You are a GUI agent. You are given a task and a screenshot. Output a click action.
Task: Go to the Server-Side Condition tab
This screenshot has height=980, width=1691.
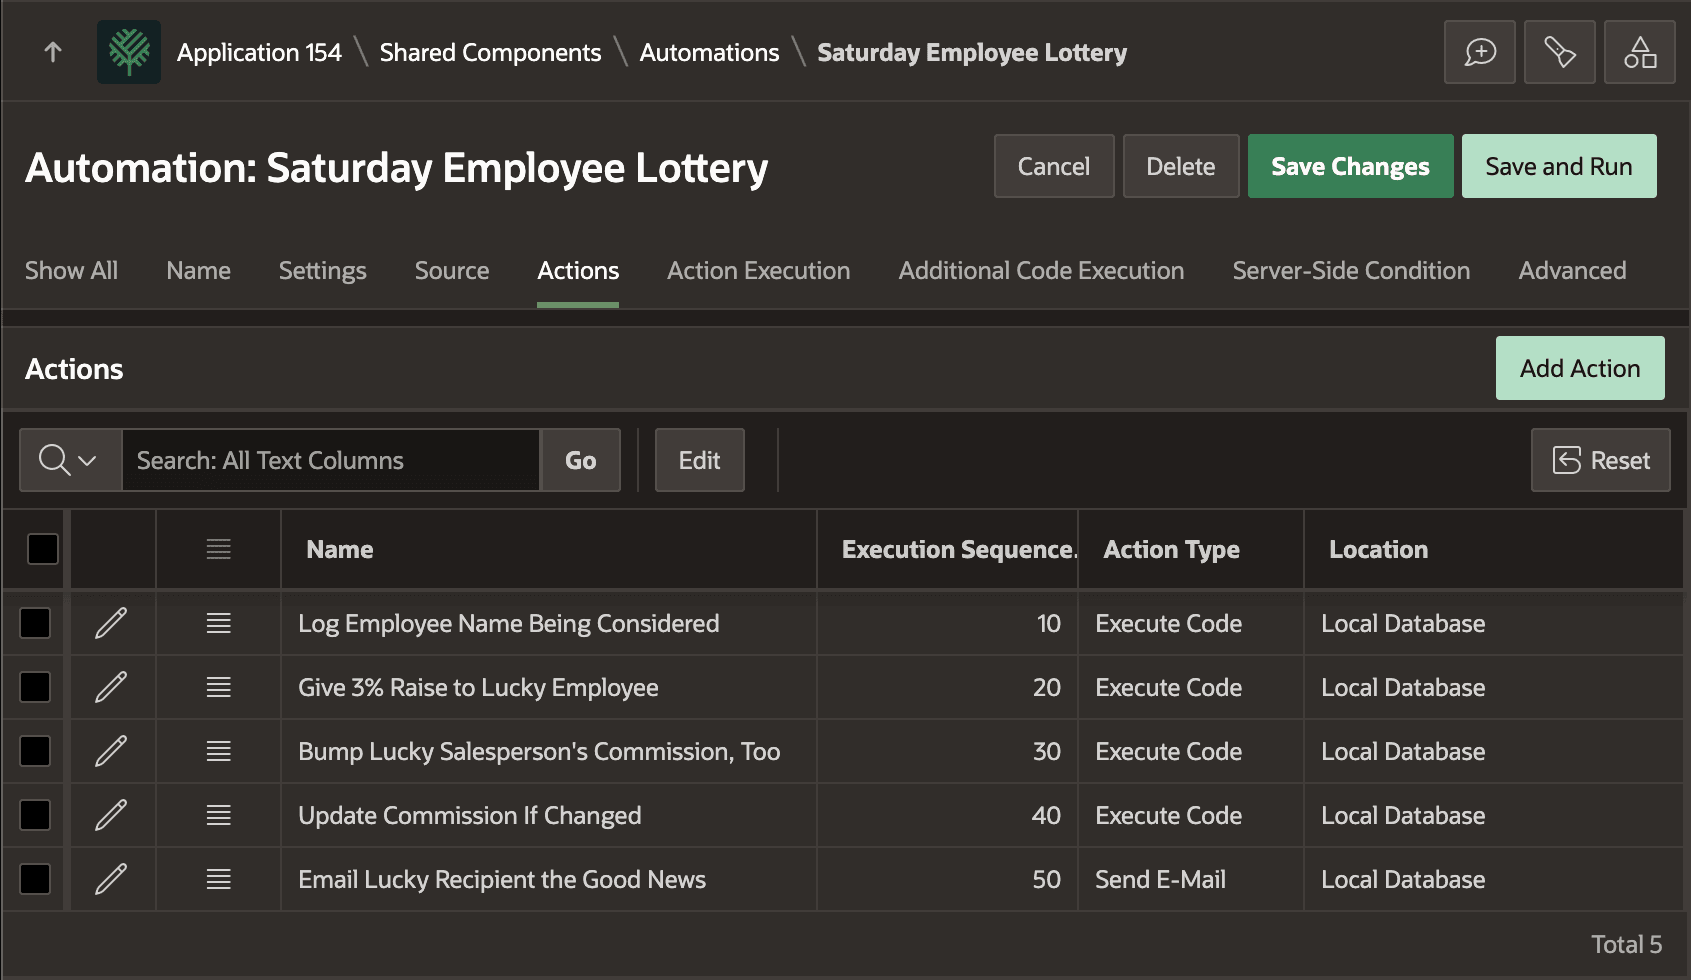pos(1351,270)
